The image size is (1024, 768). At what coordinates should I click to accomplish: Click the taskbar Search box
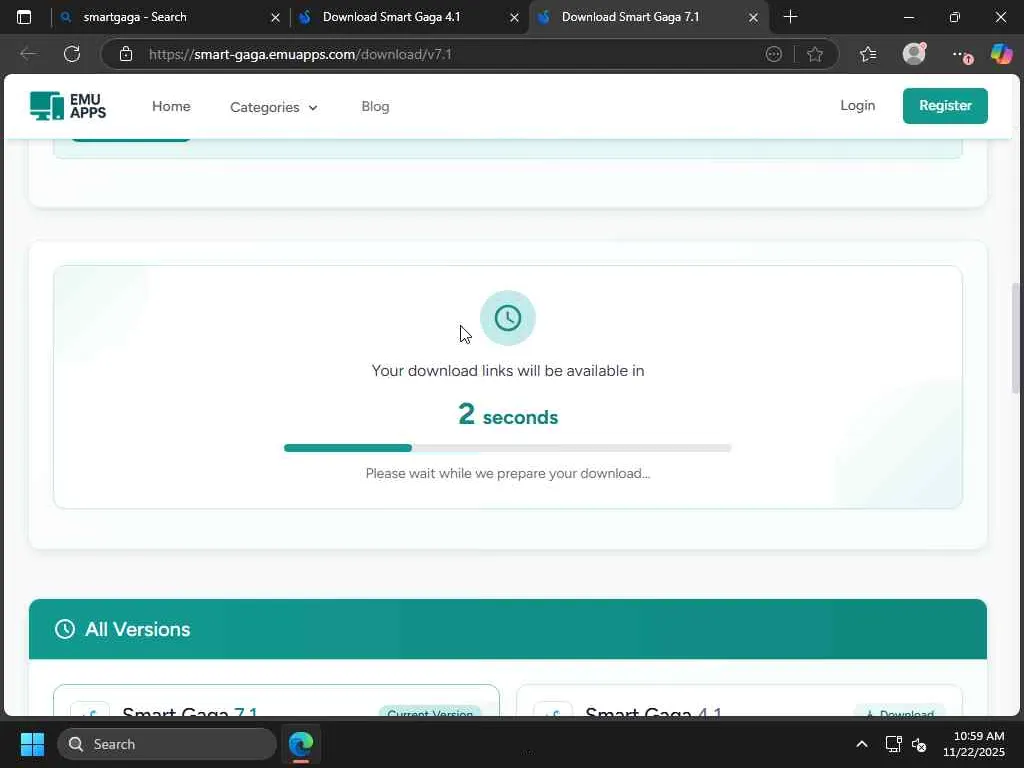(x=167, y=744)
